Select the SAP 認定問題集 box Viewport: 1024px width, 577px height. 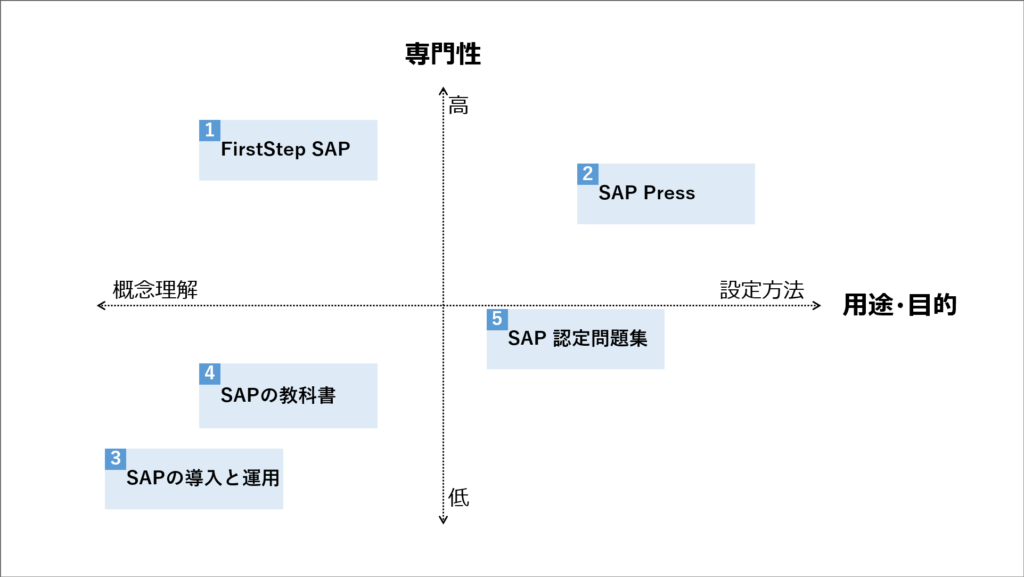575,339
